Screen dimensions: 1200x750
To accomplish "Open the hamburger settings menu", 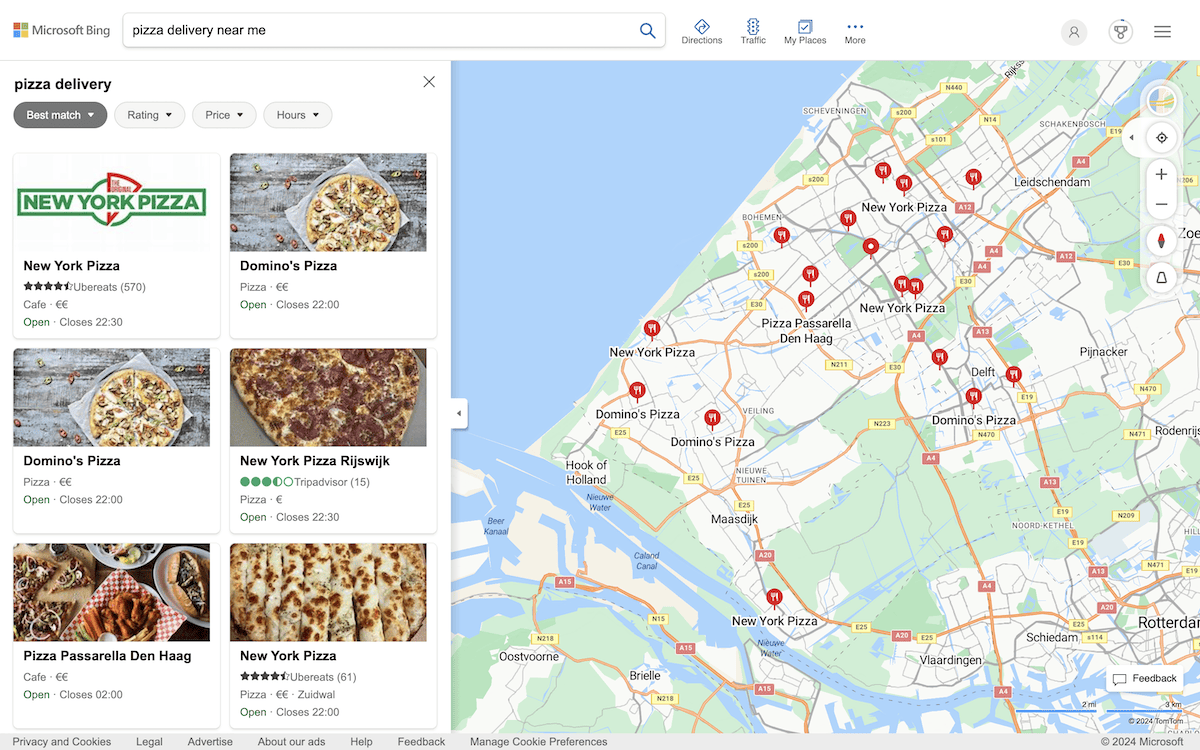I will click(1162, 32).
